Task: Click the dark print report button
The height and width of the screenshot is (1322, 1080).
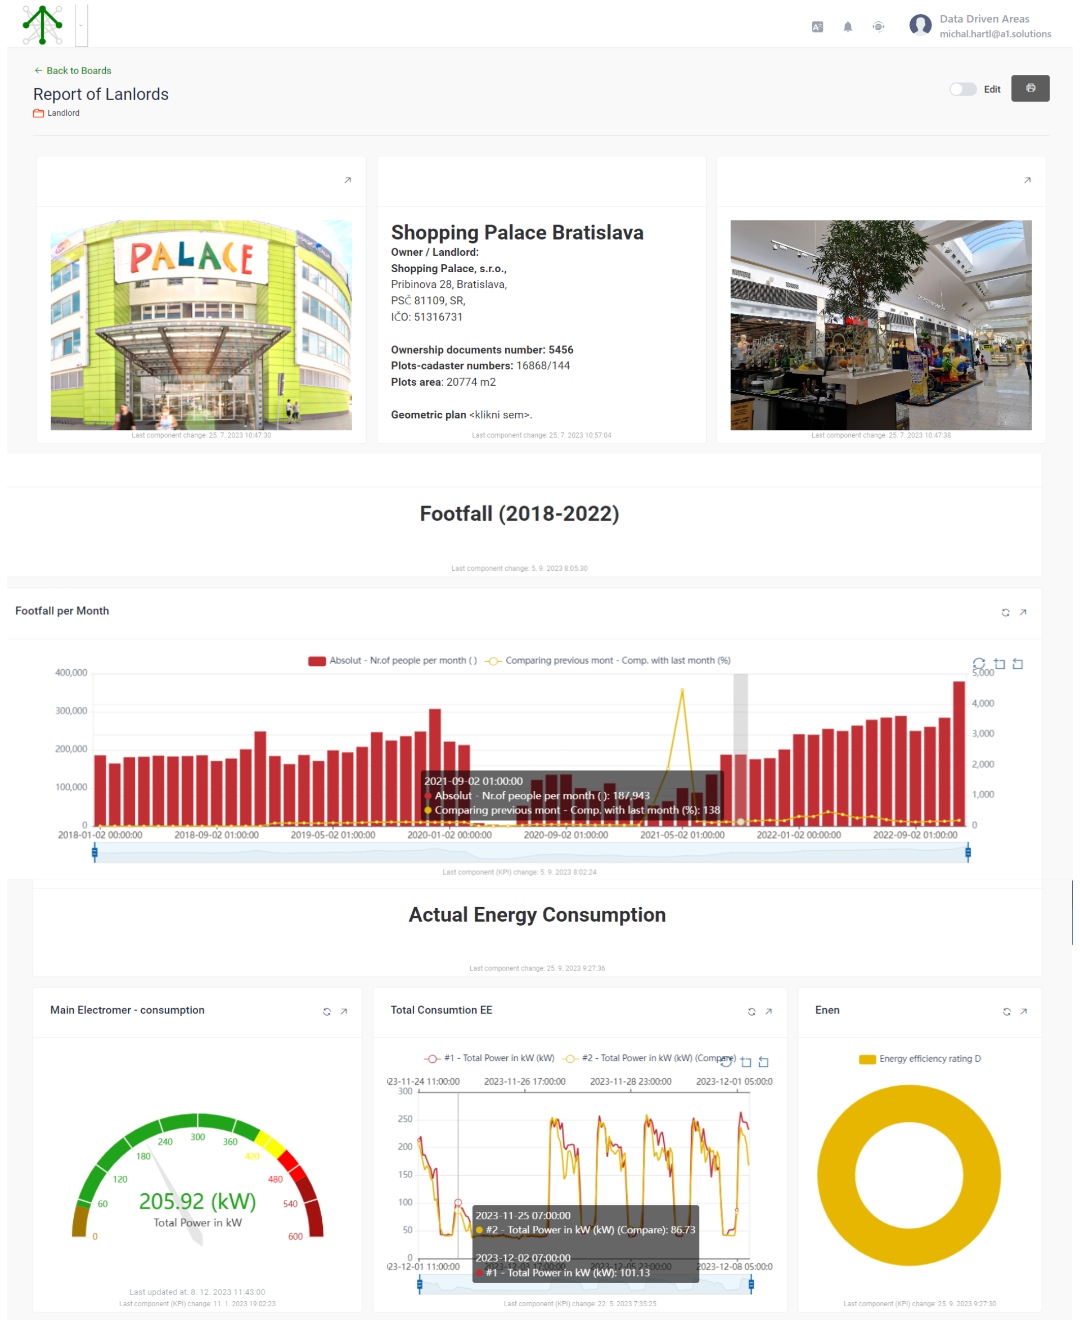Action: 1030,88
